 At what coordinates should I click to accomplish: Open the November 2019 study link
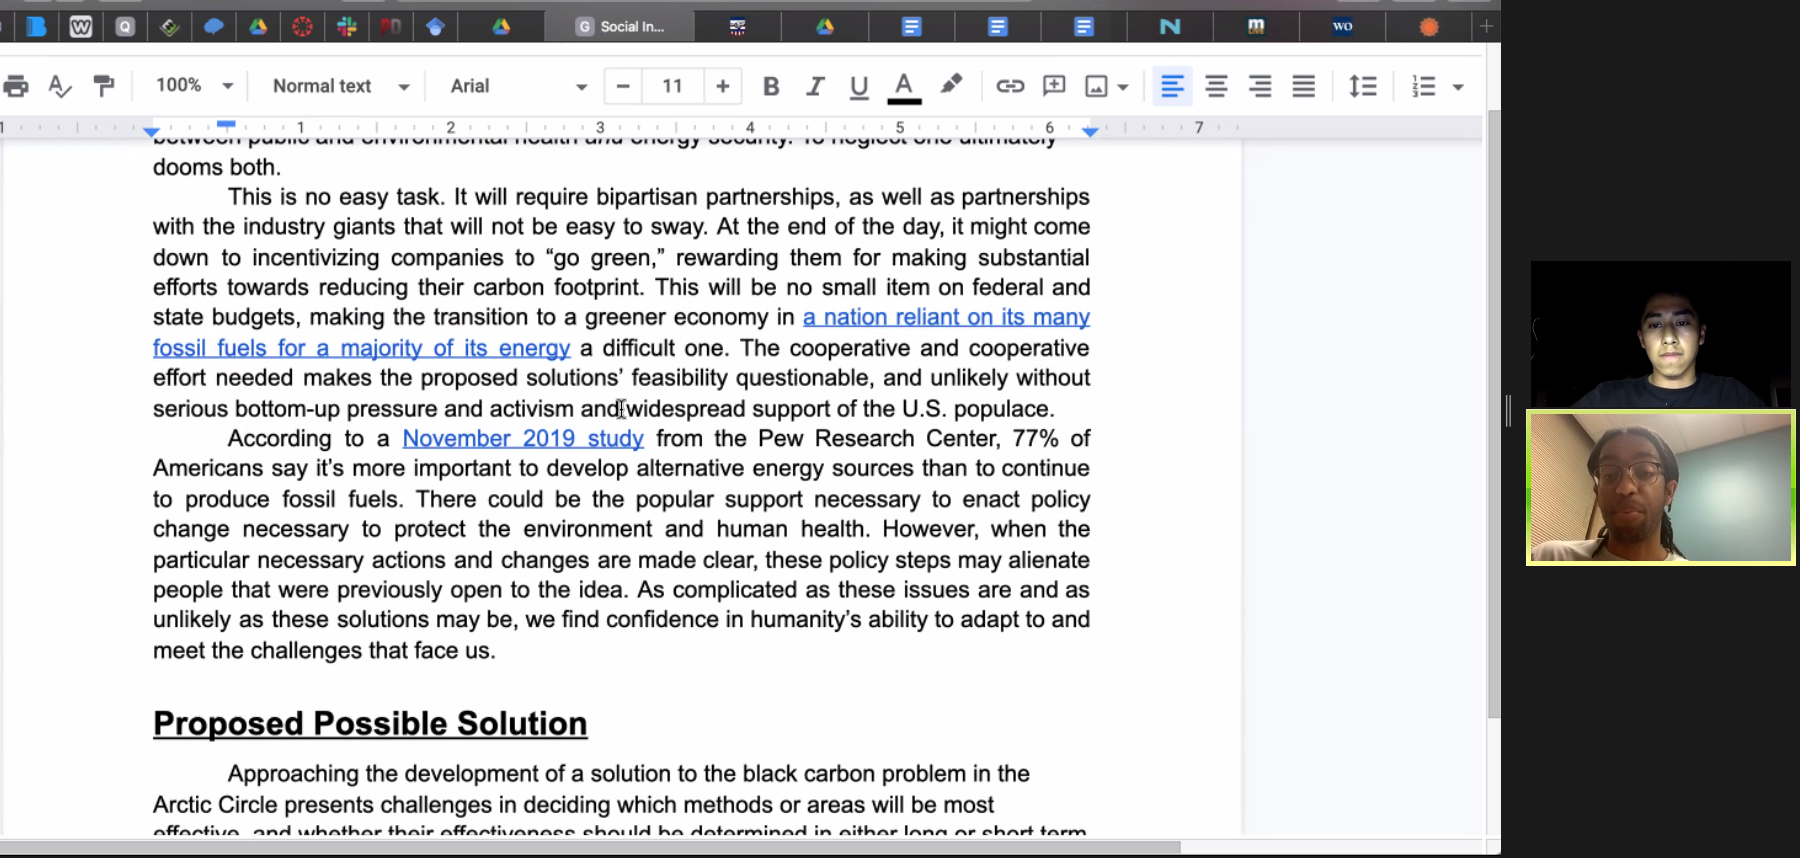point(523,438)
